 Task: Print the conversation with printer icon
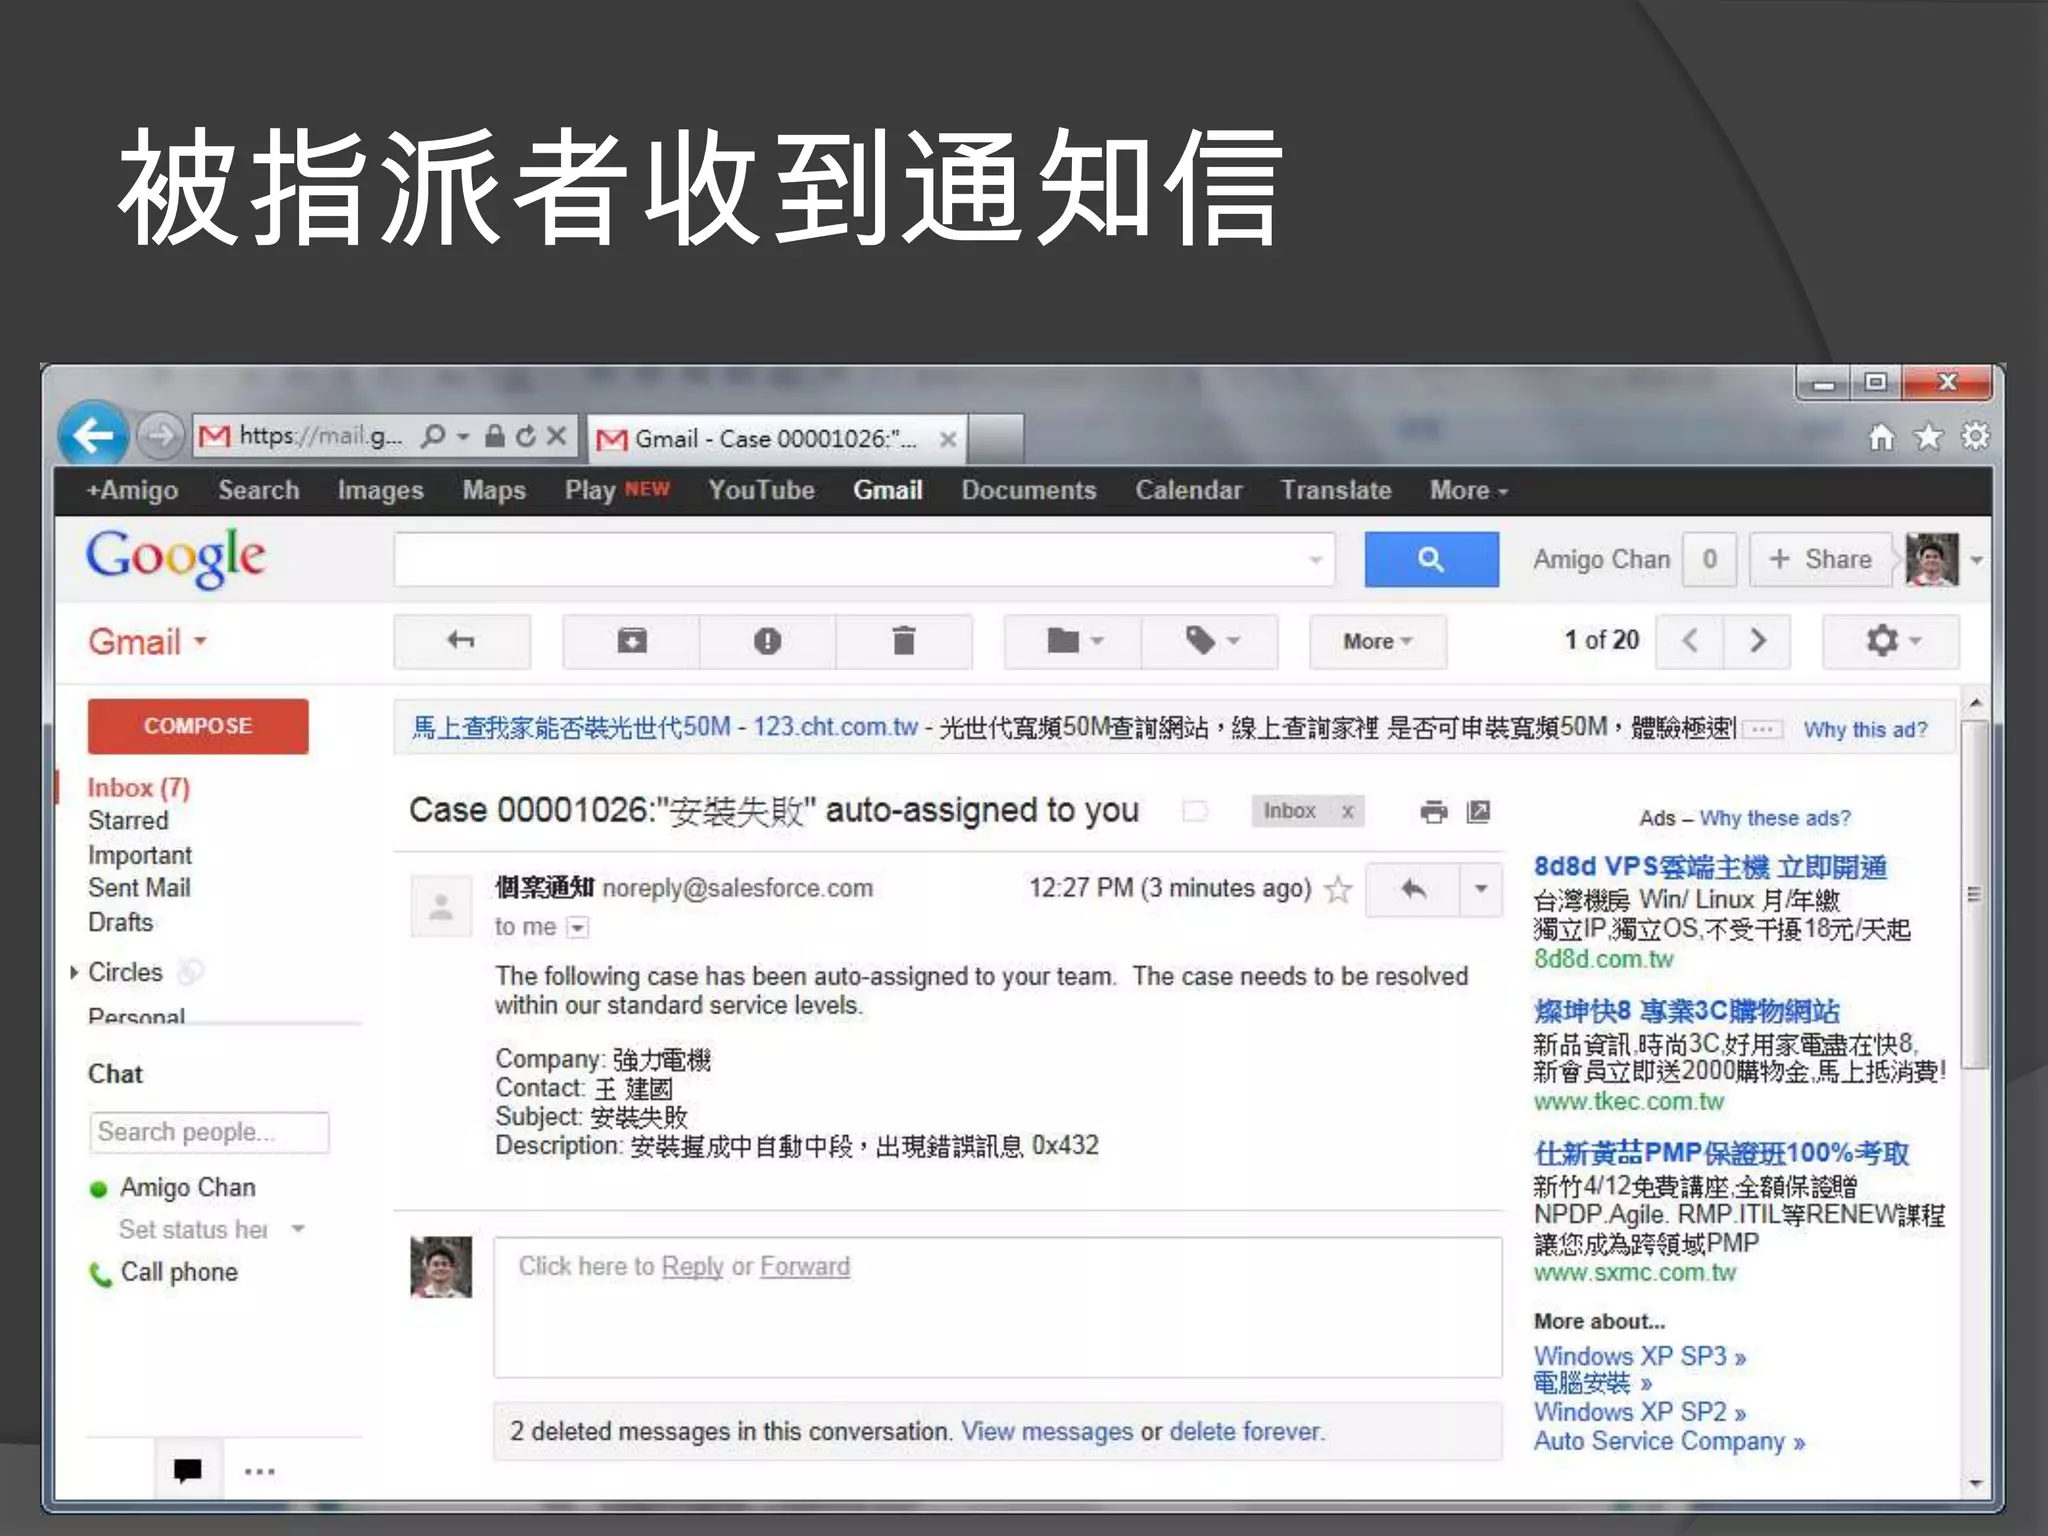[1433, 811]
